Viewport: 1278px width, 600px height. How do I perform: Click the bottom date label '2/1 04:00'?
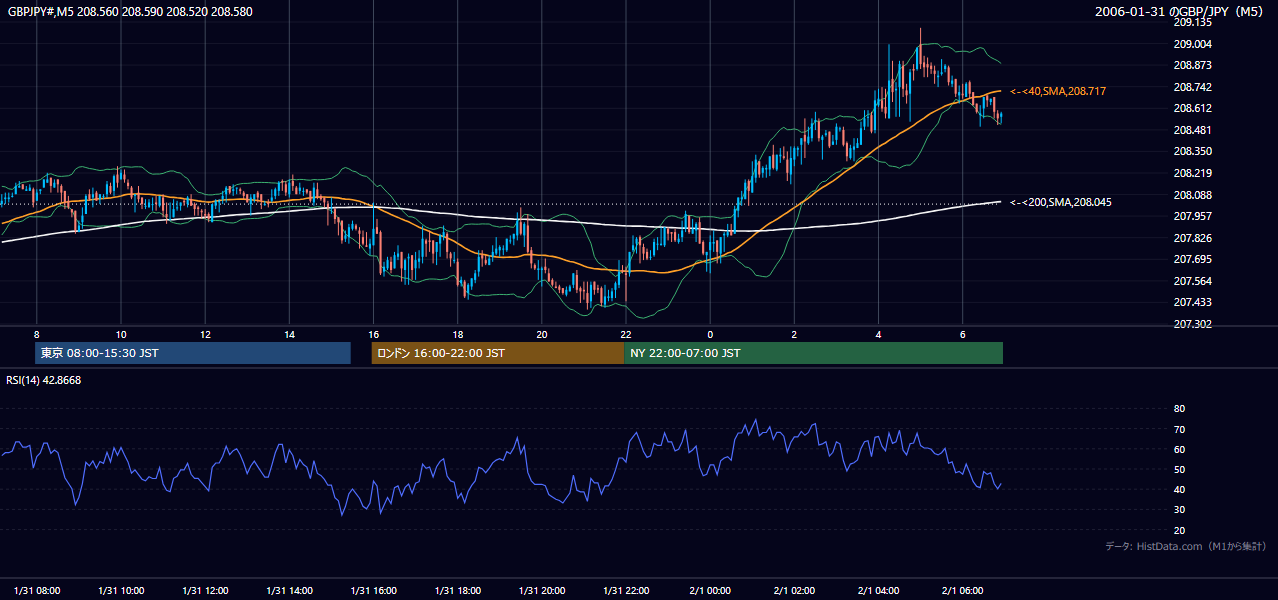[879, 589]
